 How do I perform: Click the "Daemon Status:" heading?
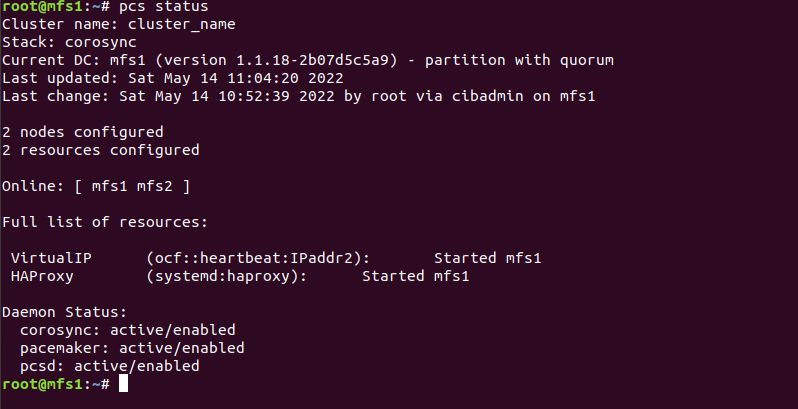pyautogui.click(x=64, y=312)
